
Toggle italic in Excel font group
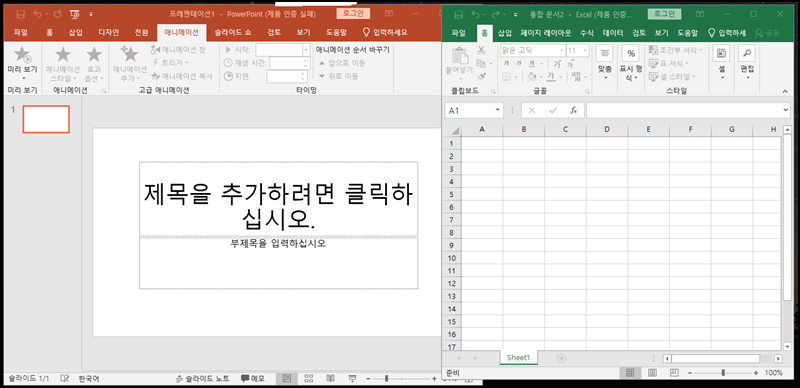(x=519, y=64)
